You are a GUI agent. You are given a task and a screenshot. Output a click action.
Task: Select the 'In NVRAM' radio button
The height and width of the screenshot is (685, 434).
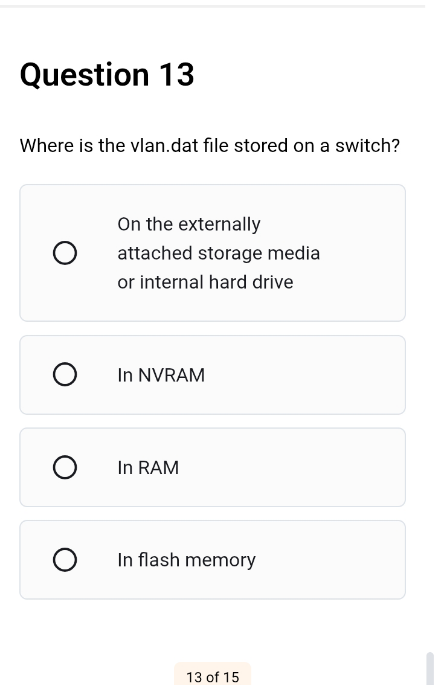point(65,374)
